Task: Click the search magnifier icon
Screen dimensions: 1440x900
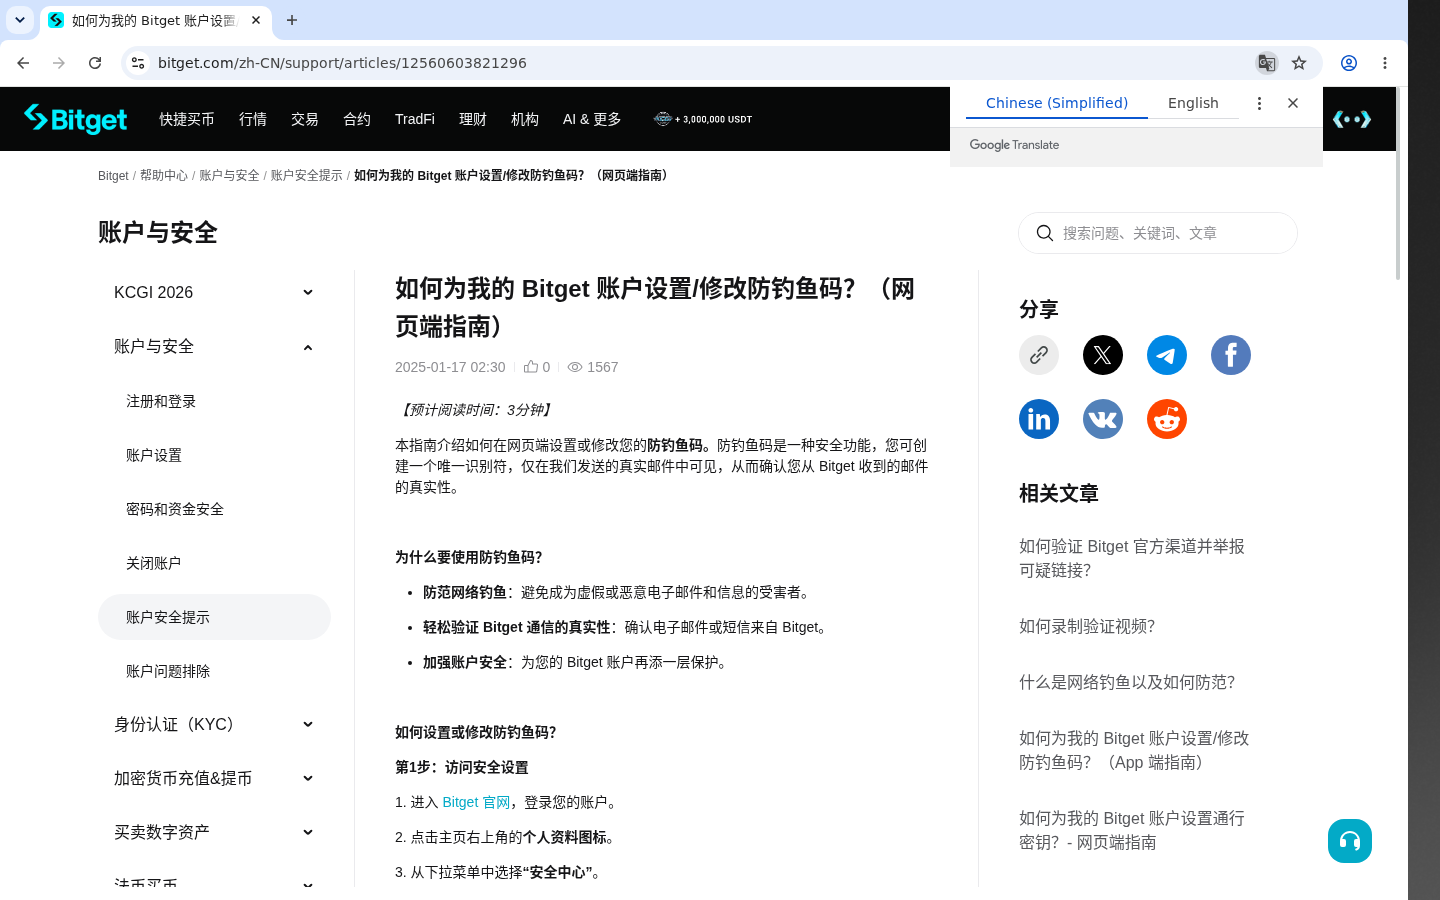Action: coord(1045,233)
